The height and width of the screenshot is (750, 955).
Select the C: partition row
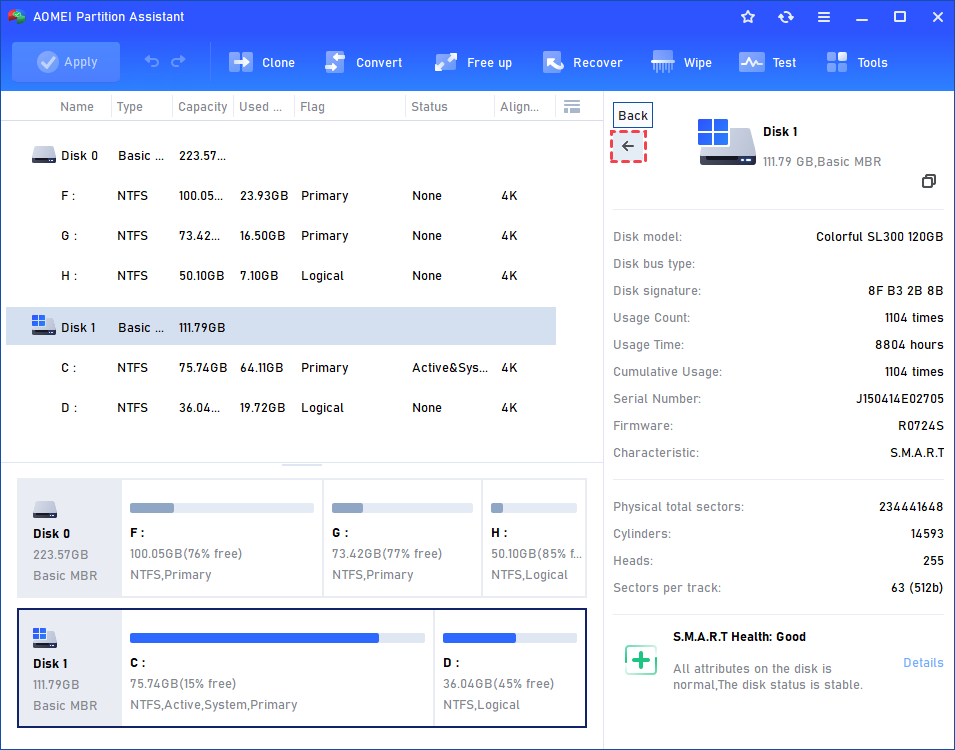click(281, 368)
